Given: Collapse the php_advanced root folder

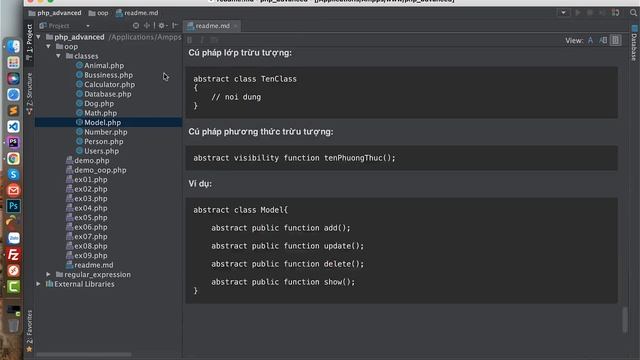Looking at the screenshot, I should coord(39,37).
